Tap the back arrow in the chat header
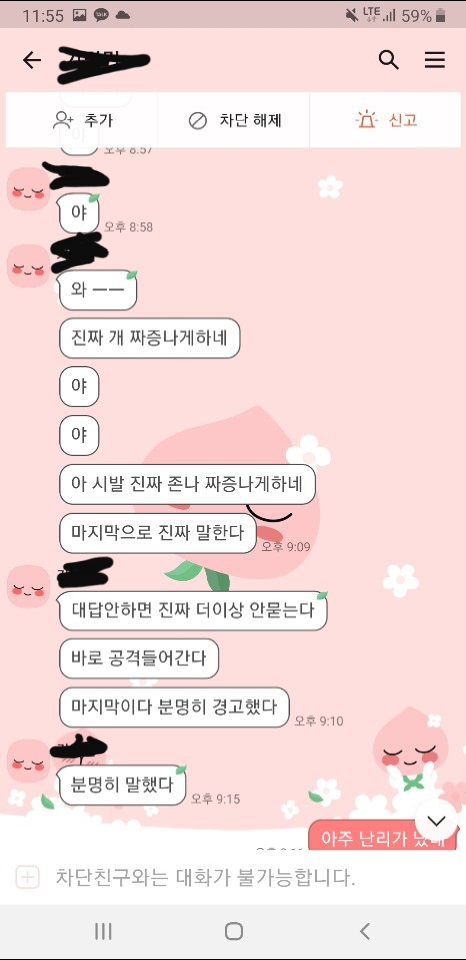The height and width of the screenshot is (960, 466). [x=31, y=60]
